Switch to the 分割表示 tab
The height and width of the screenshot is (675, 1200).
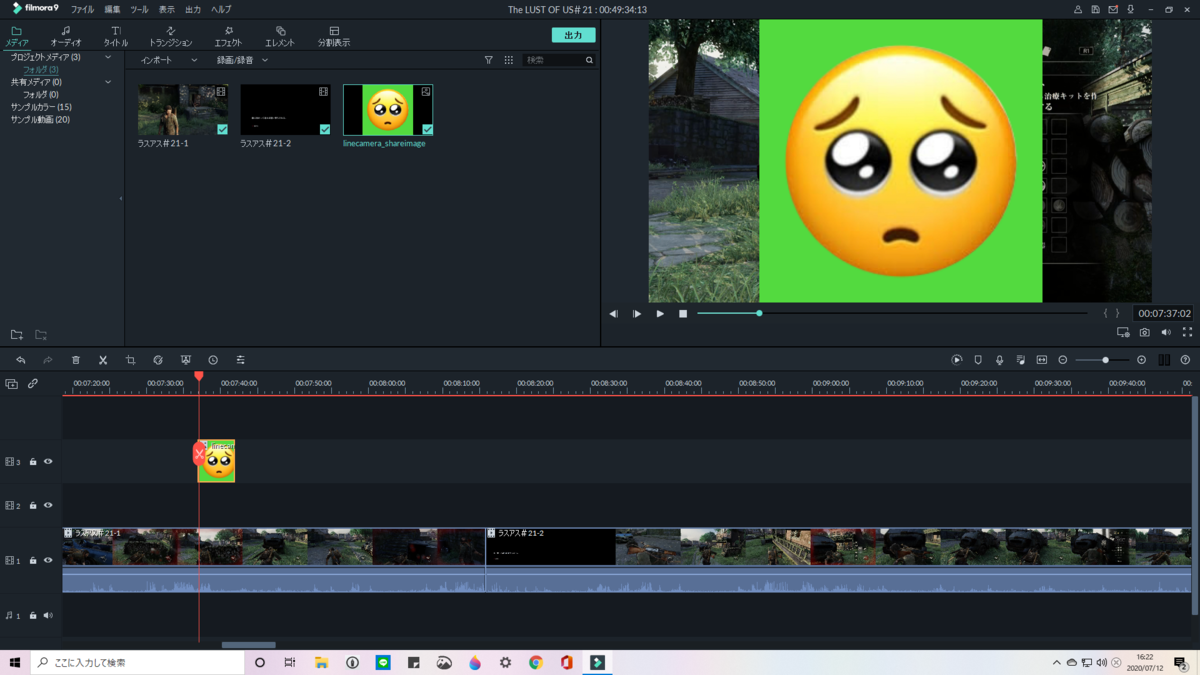[x=334, y=37]
